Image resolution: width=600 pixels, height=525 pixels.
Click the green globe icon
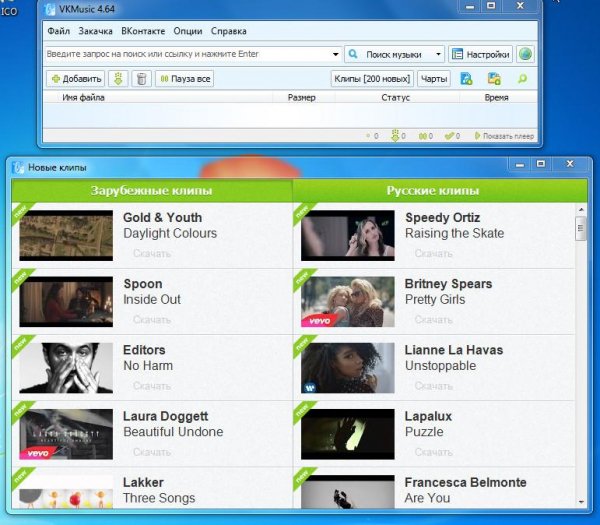coord(525,54)
